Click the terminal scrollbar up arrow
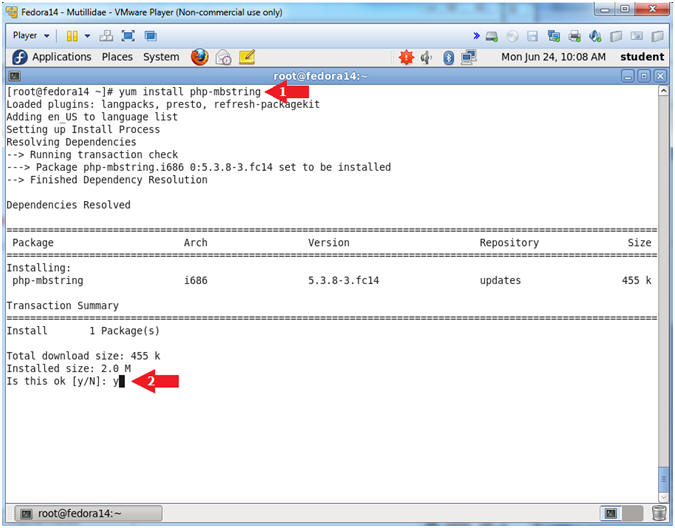 coord(663,91)
